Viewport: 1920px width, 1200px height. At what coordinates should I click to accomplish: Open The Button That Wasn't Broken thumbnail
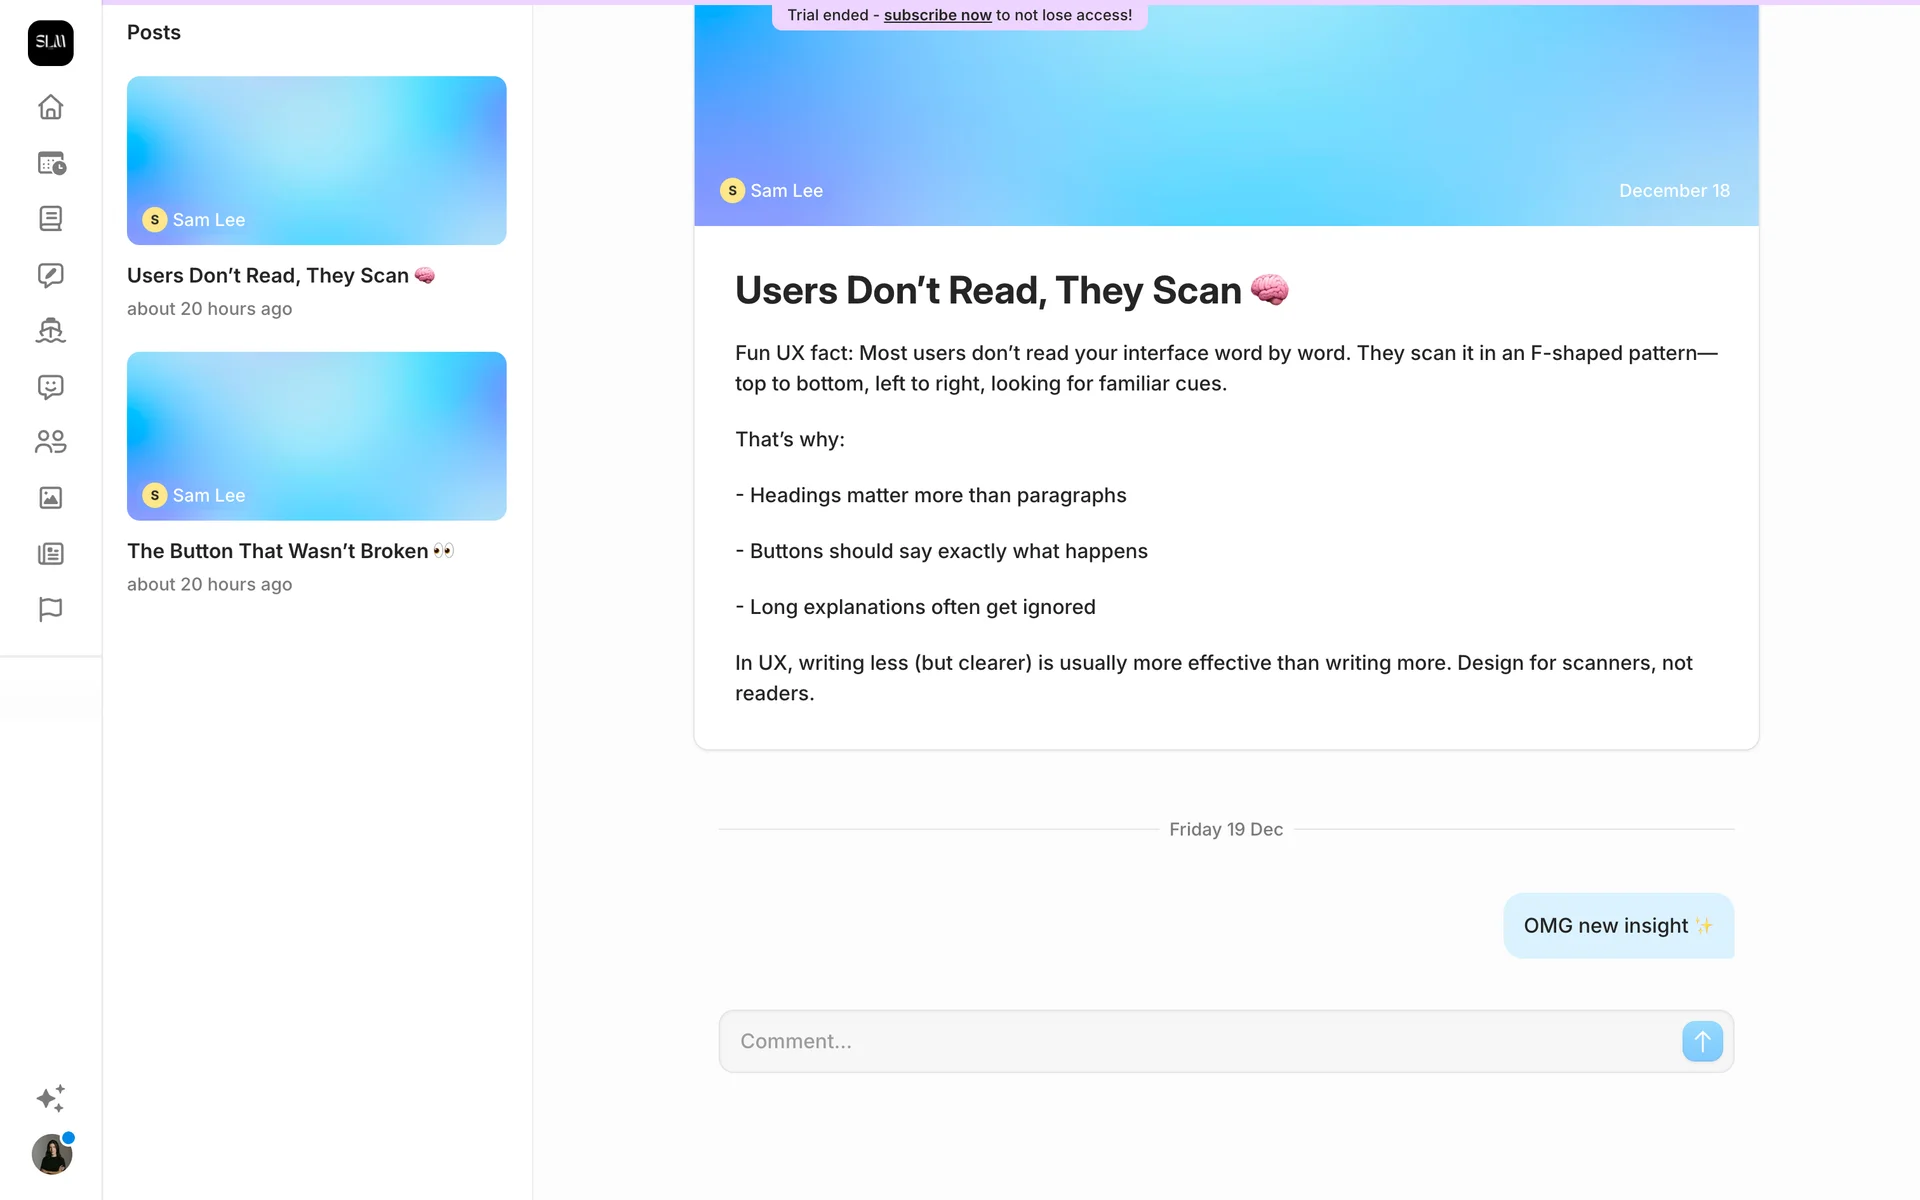[316, 435]
